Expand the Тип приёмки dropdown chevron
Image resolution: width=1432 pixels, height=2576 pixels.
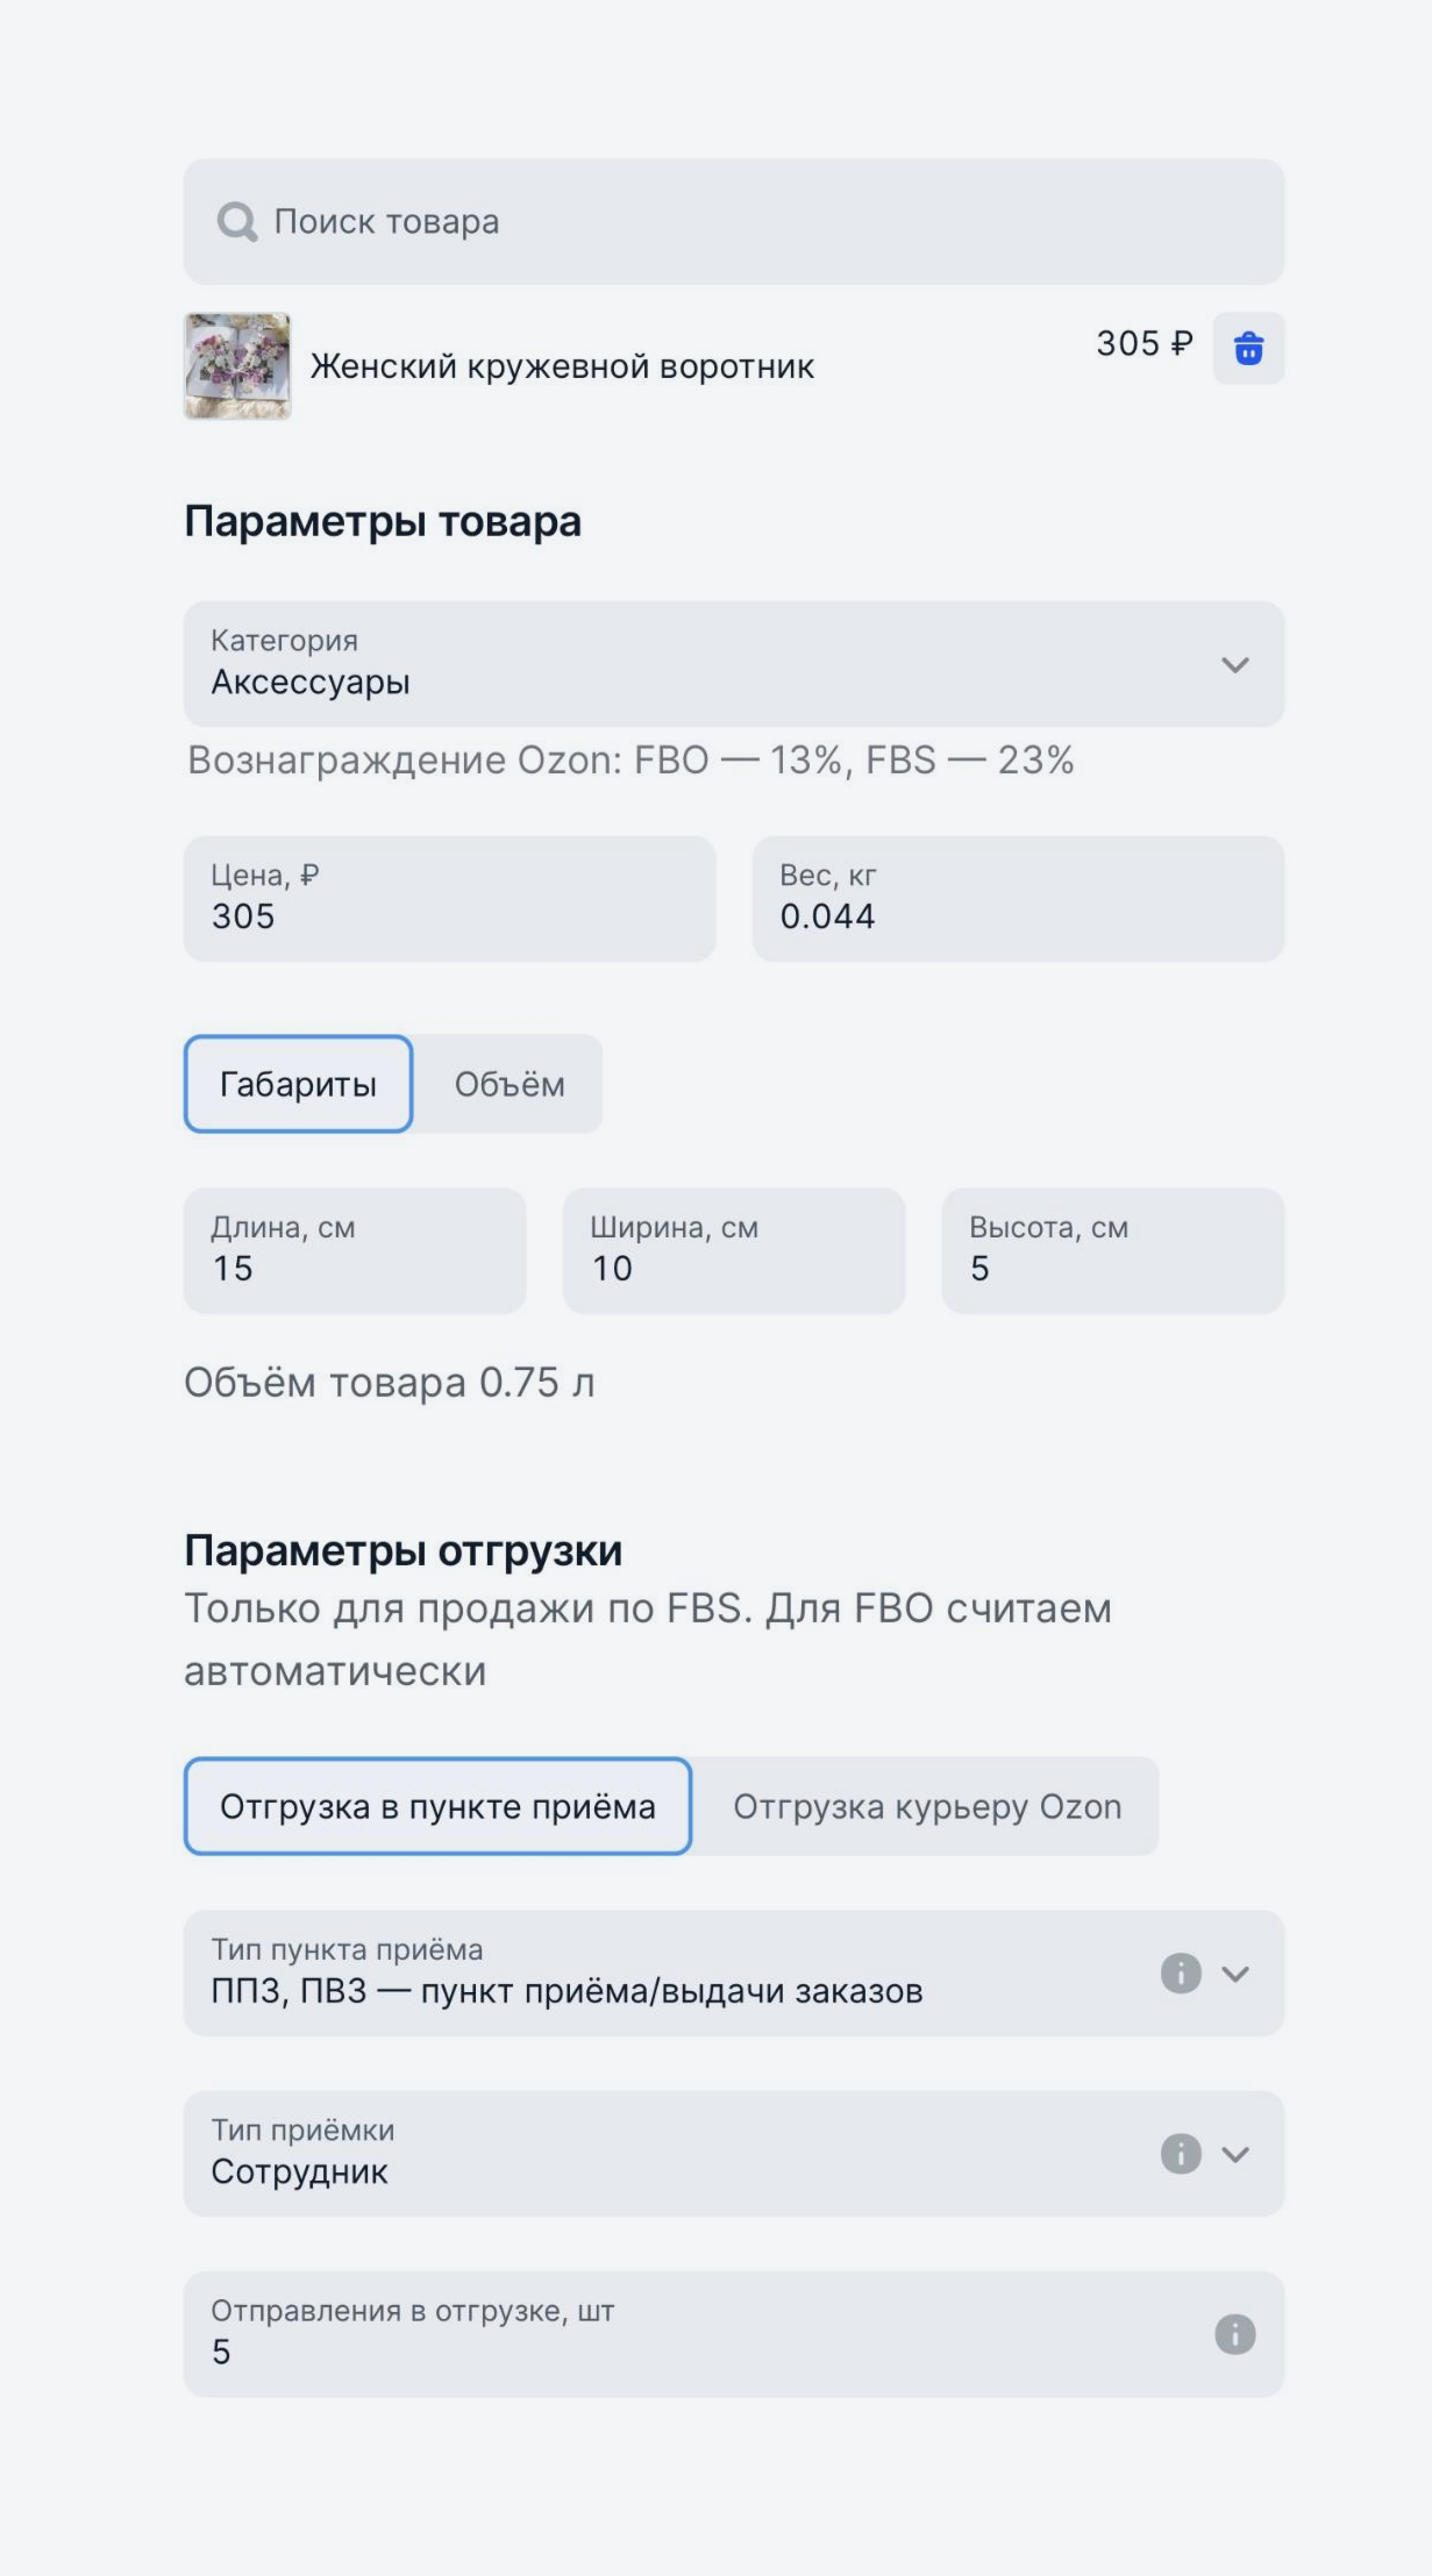tap(1235, 2154)
